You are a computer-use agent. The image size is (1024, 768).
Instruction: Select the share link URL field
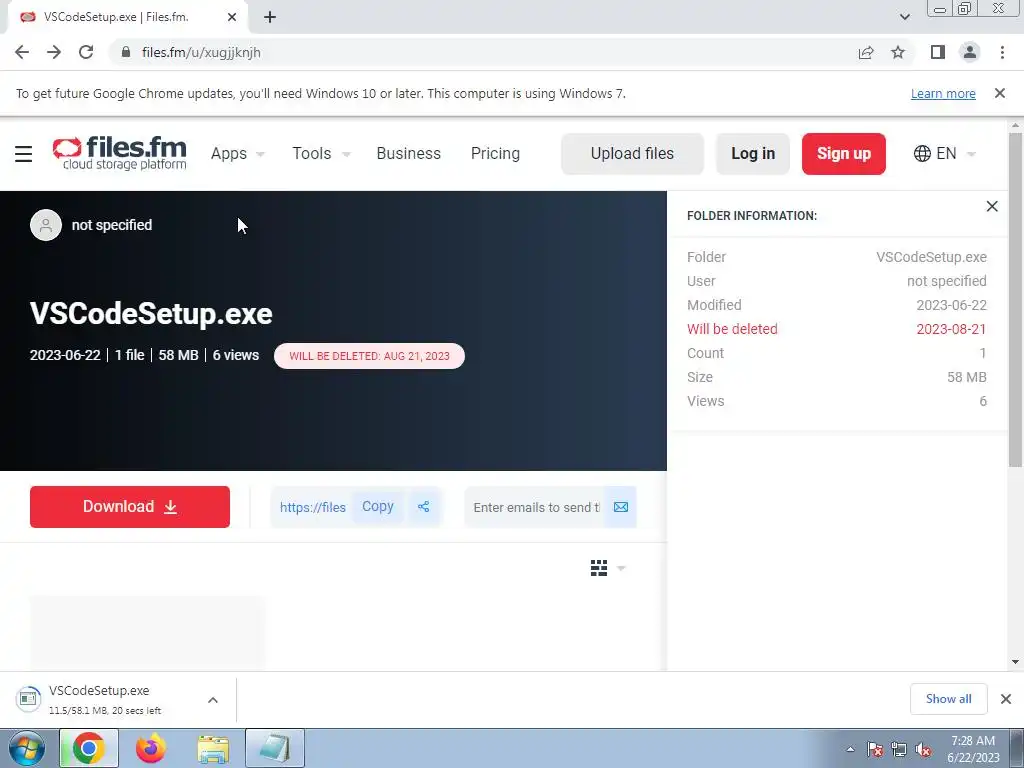coord(312,507)
